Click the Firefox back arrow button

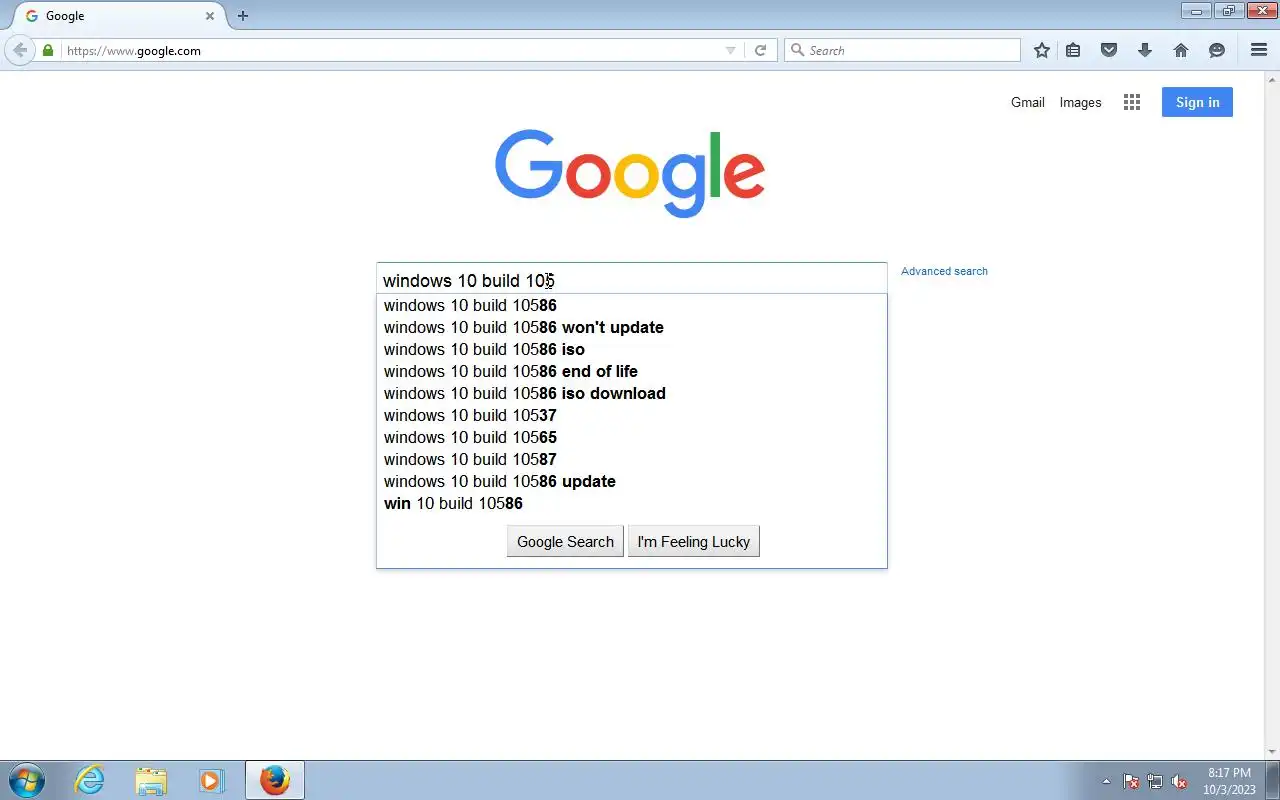point(20,50)
